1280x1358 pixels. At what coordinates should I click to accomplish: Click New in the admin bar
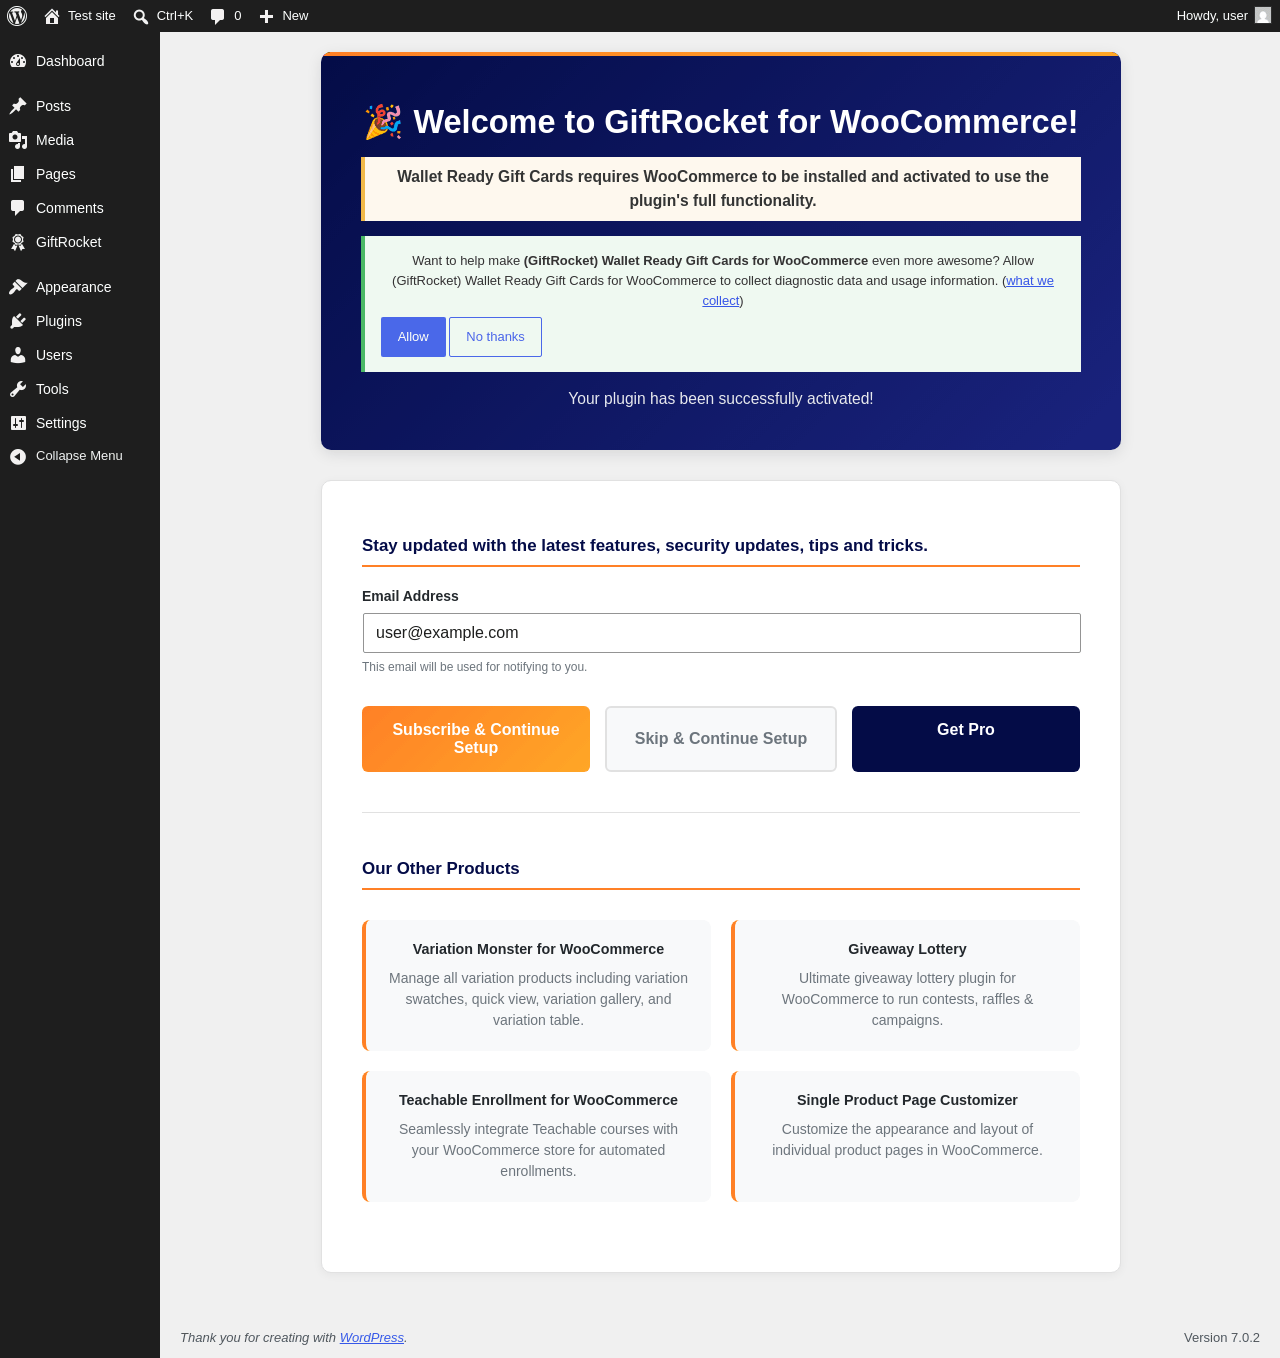pyautogui.click(x=284, y=16)
